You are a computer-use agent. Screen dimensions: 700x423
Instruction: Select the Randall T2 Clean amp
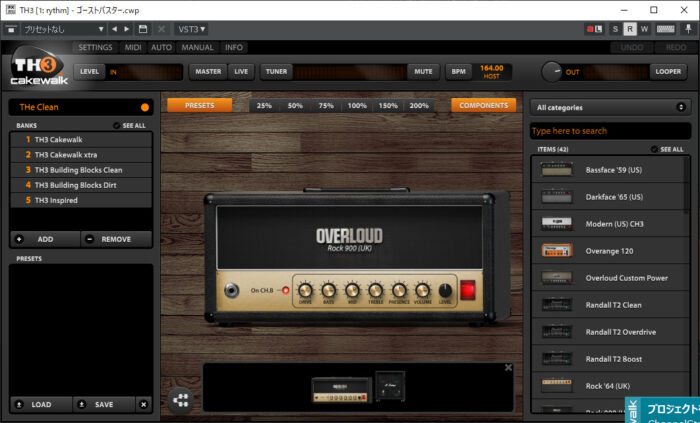(x=610, y=305)
